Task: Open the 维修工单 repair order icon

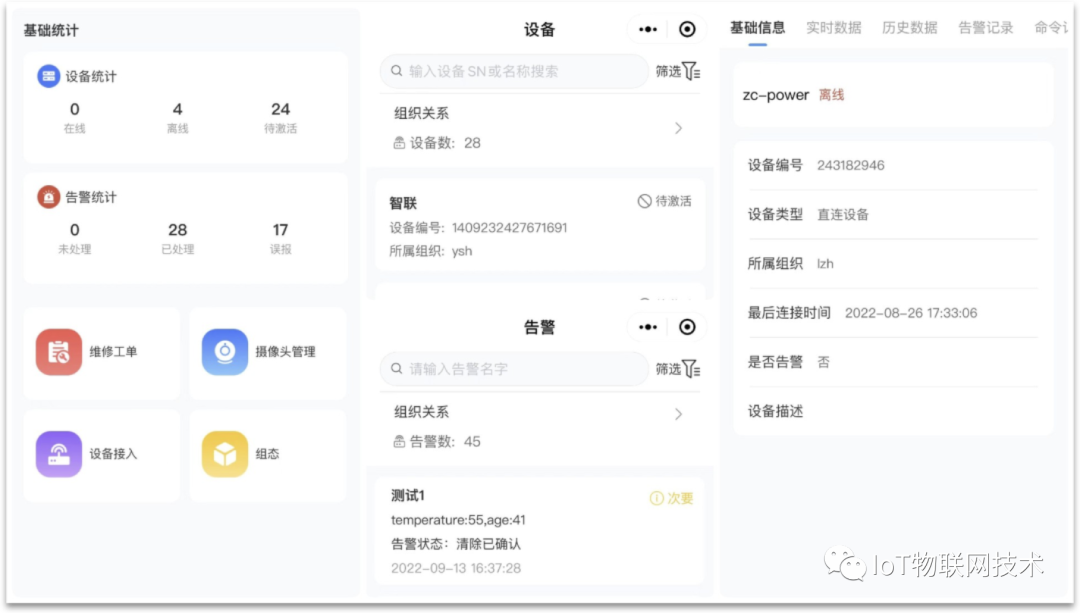Action: coord(59,352)
